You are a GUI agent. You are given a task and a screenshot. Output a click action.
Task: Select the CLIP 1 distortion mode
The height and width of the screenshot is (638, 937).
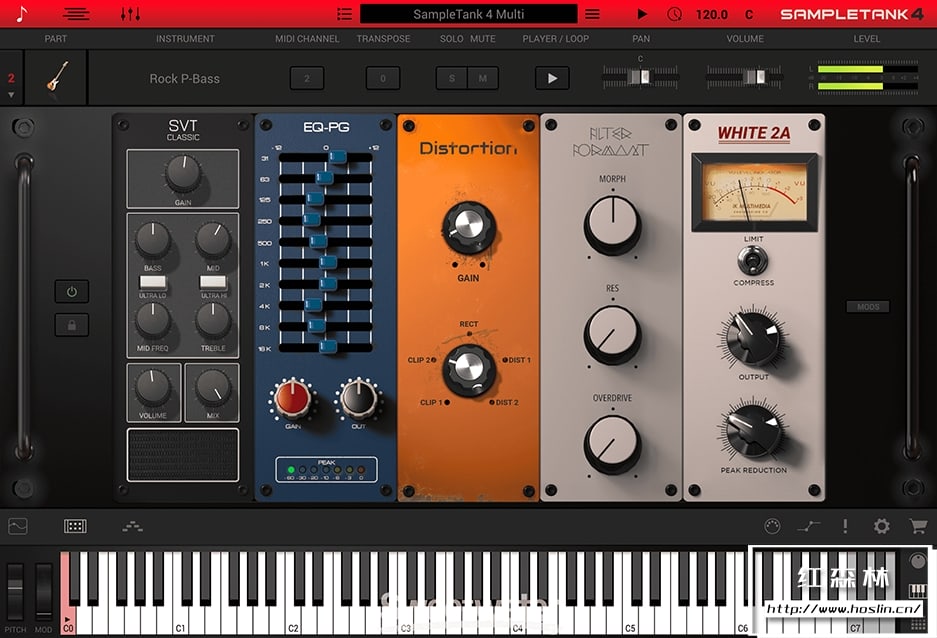point(434,403)
